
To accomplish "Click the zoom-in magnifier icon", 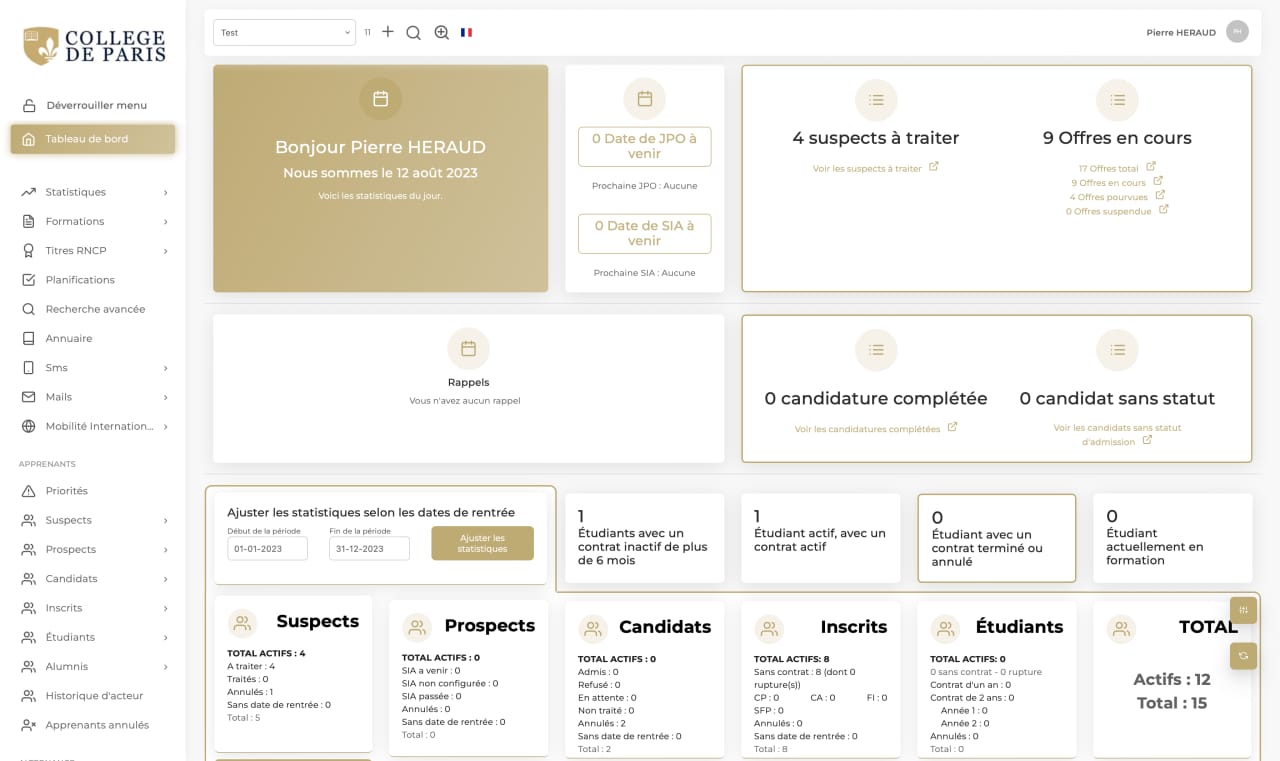I will click(x=441, y=32).
